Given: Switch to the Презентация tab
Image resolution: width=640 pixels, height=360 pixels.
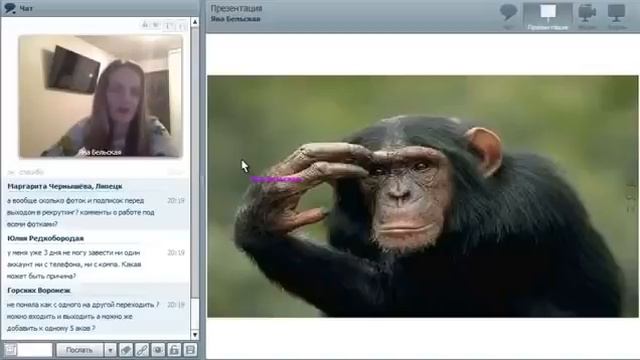Looking at the screenshot, I should click(x=548, y=16).
